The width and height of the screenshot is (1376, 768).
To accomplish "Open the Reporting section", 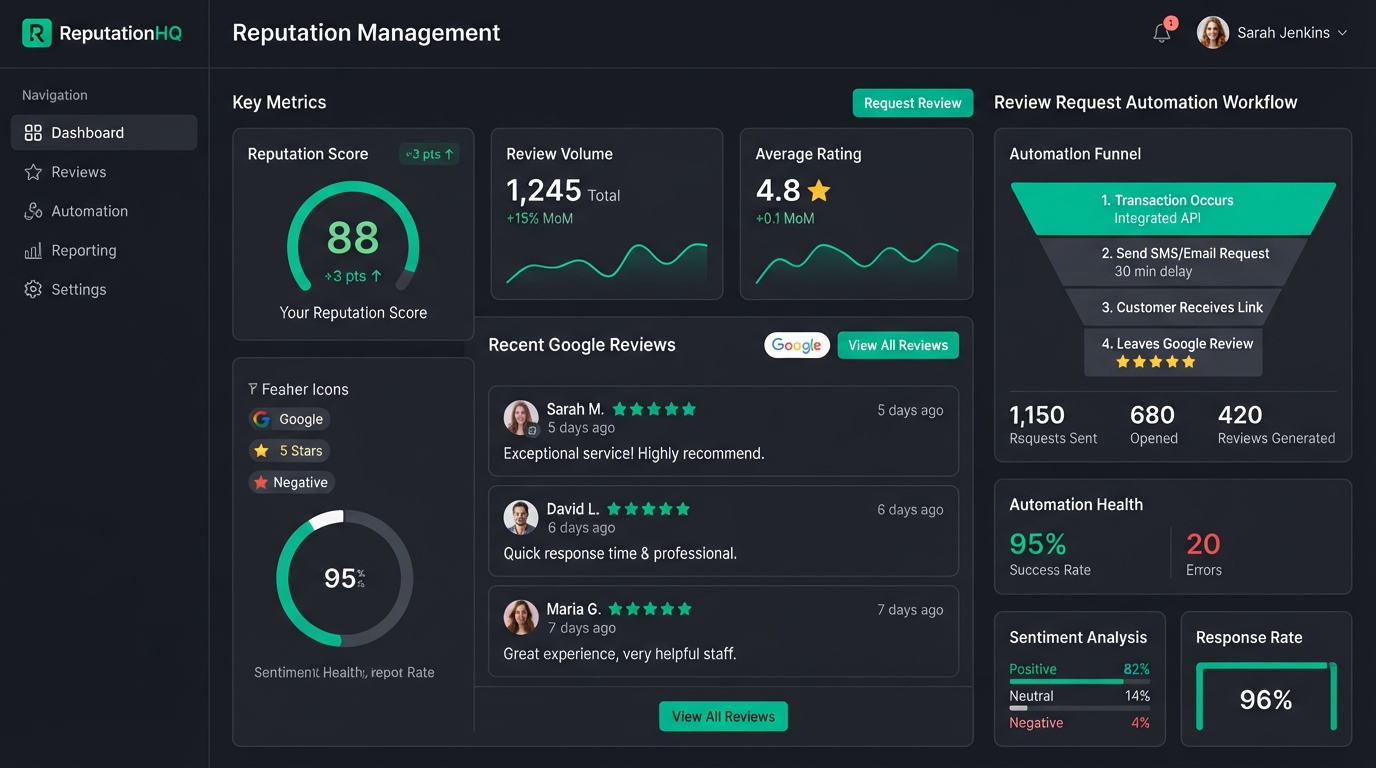I will 104,250.
